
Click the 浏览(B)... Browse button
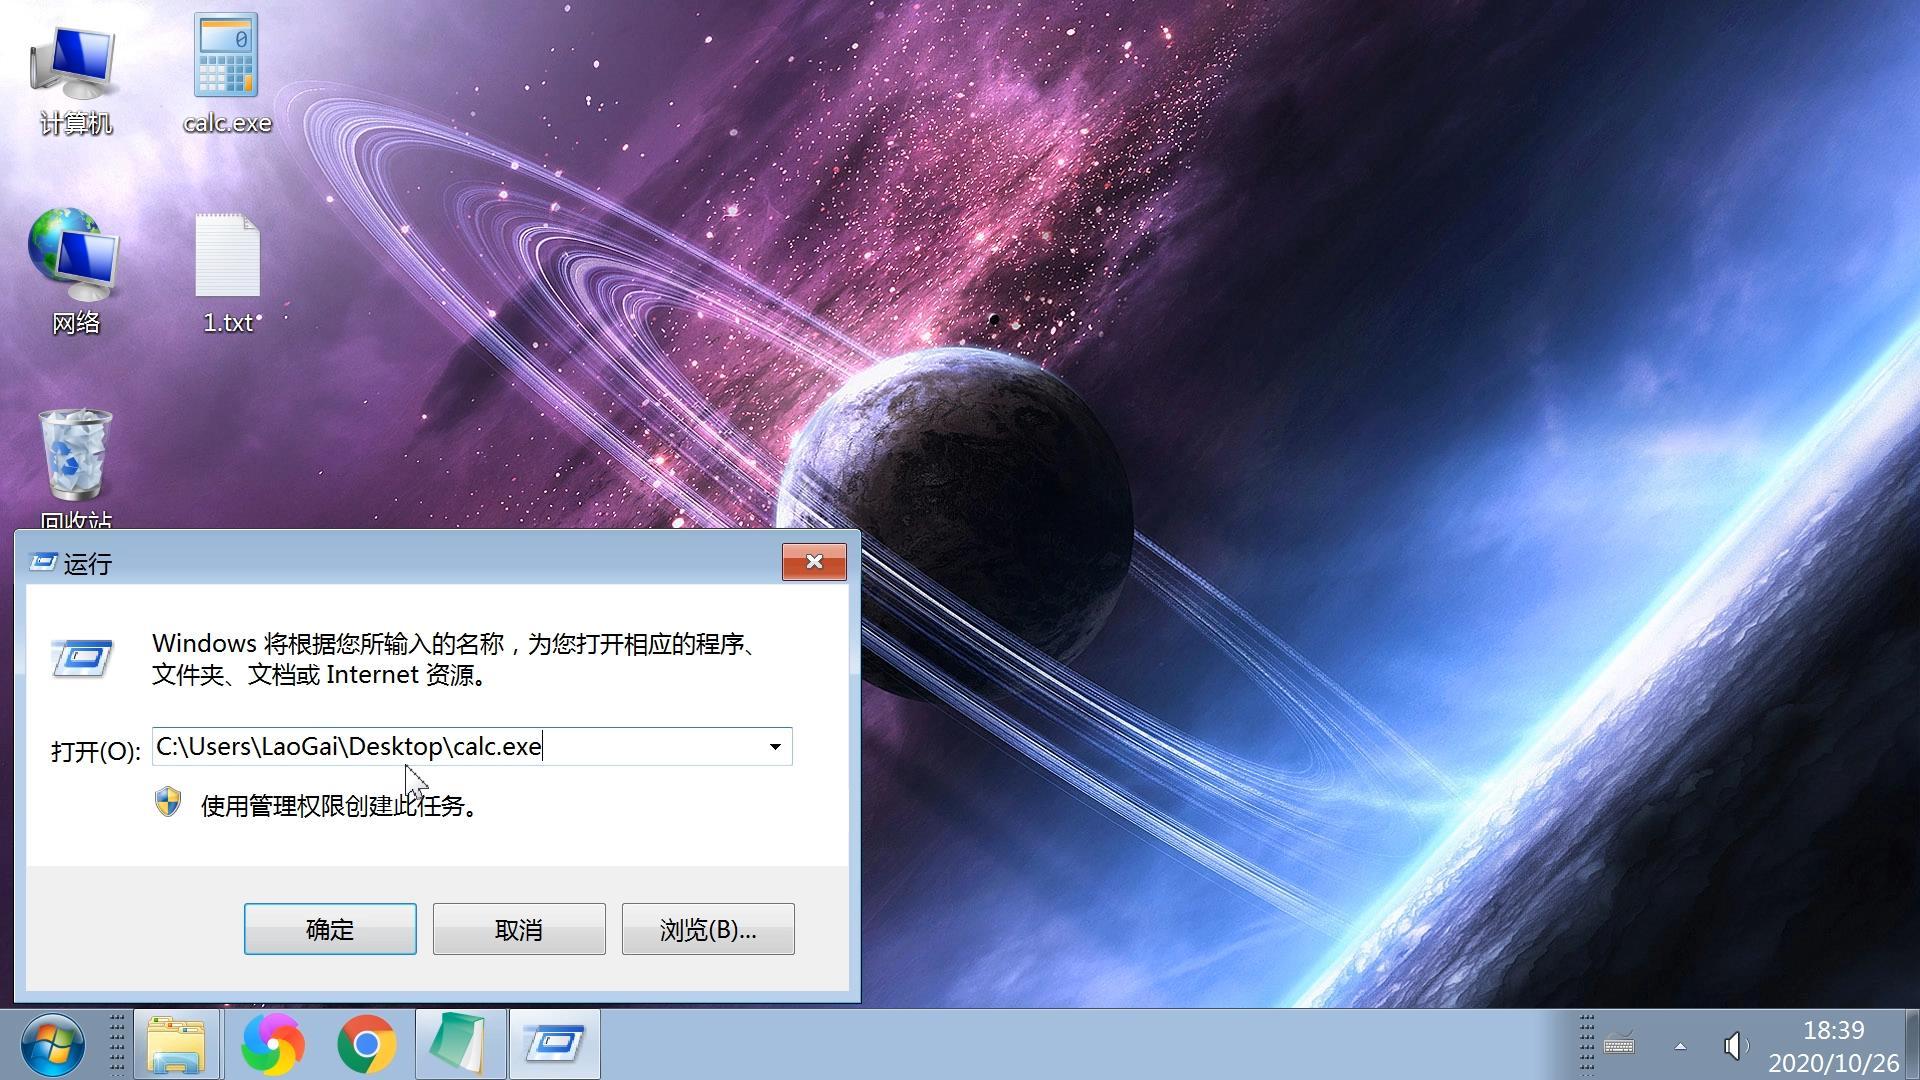708,929
